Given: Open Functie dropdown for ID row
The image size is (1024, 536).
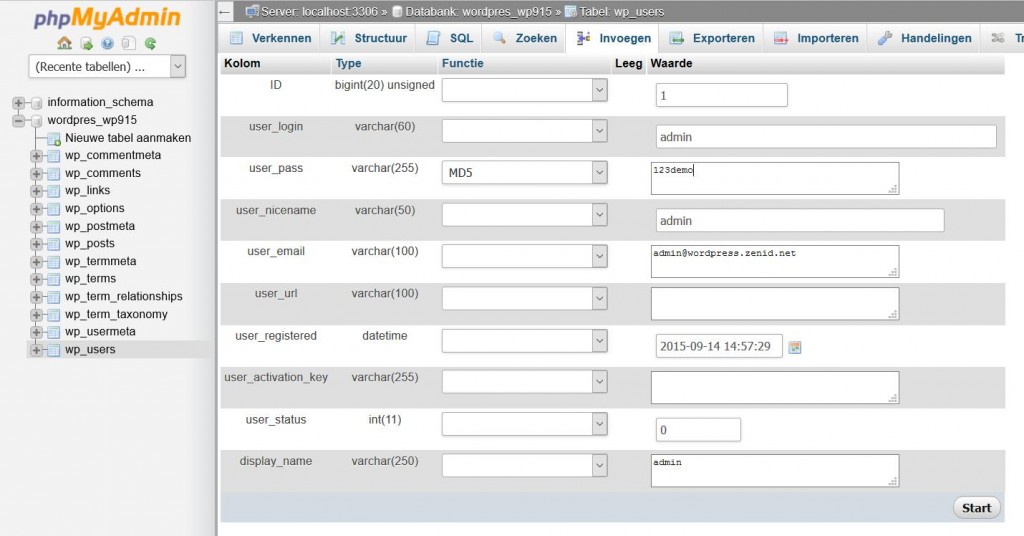Looking at the screenshot, I should pyautogui.click(x=524, y=90).
